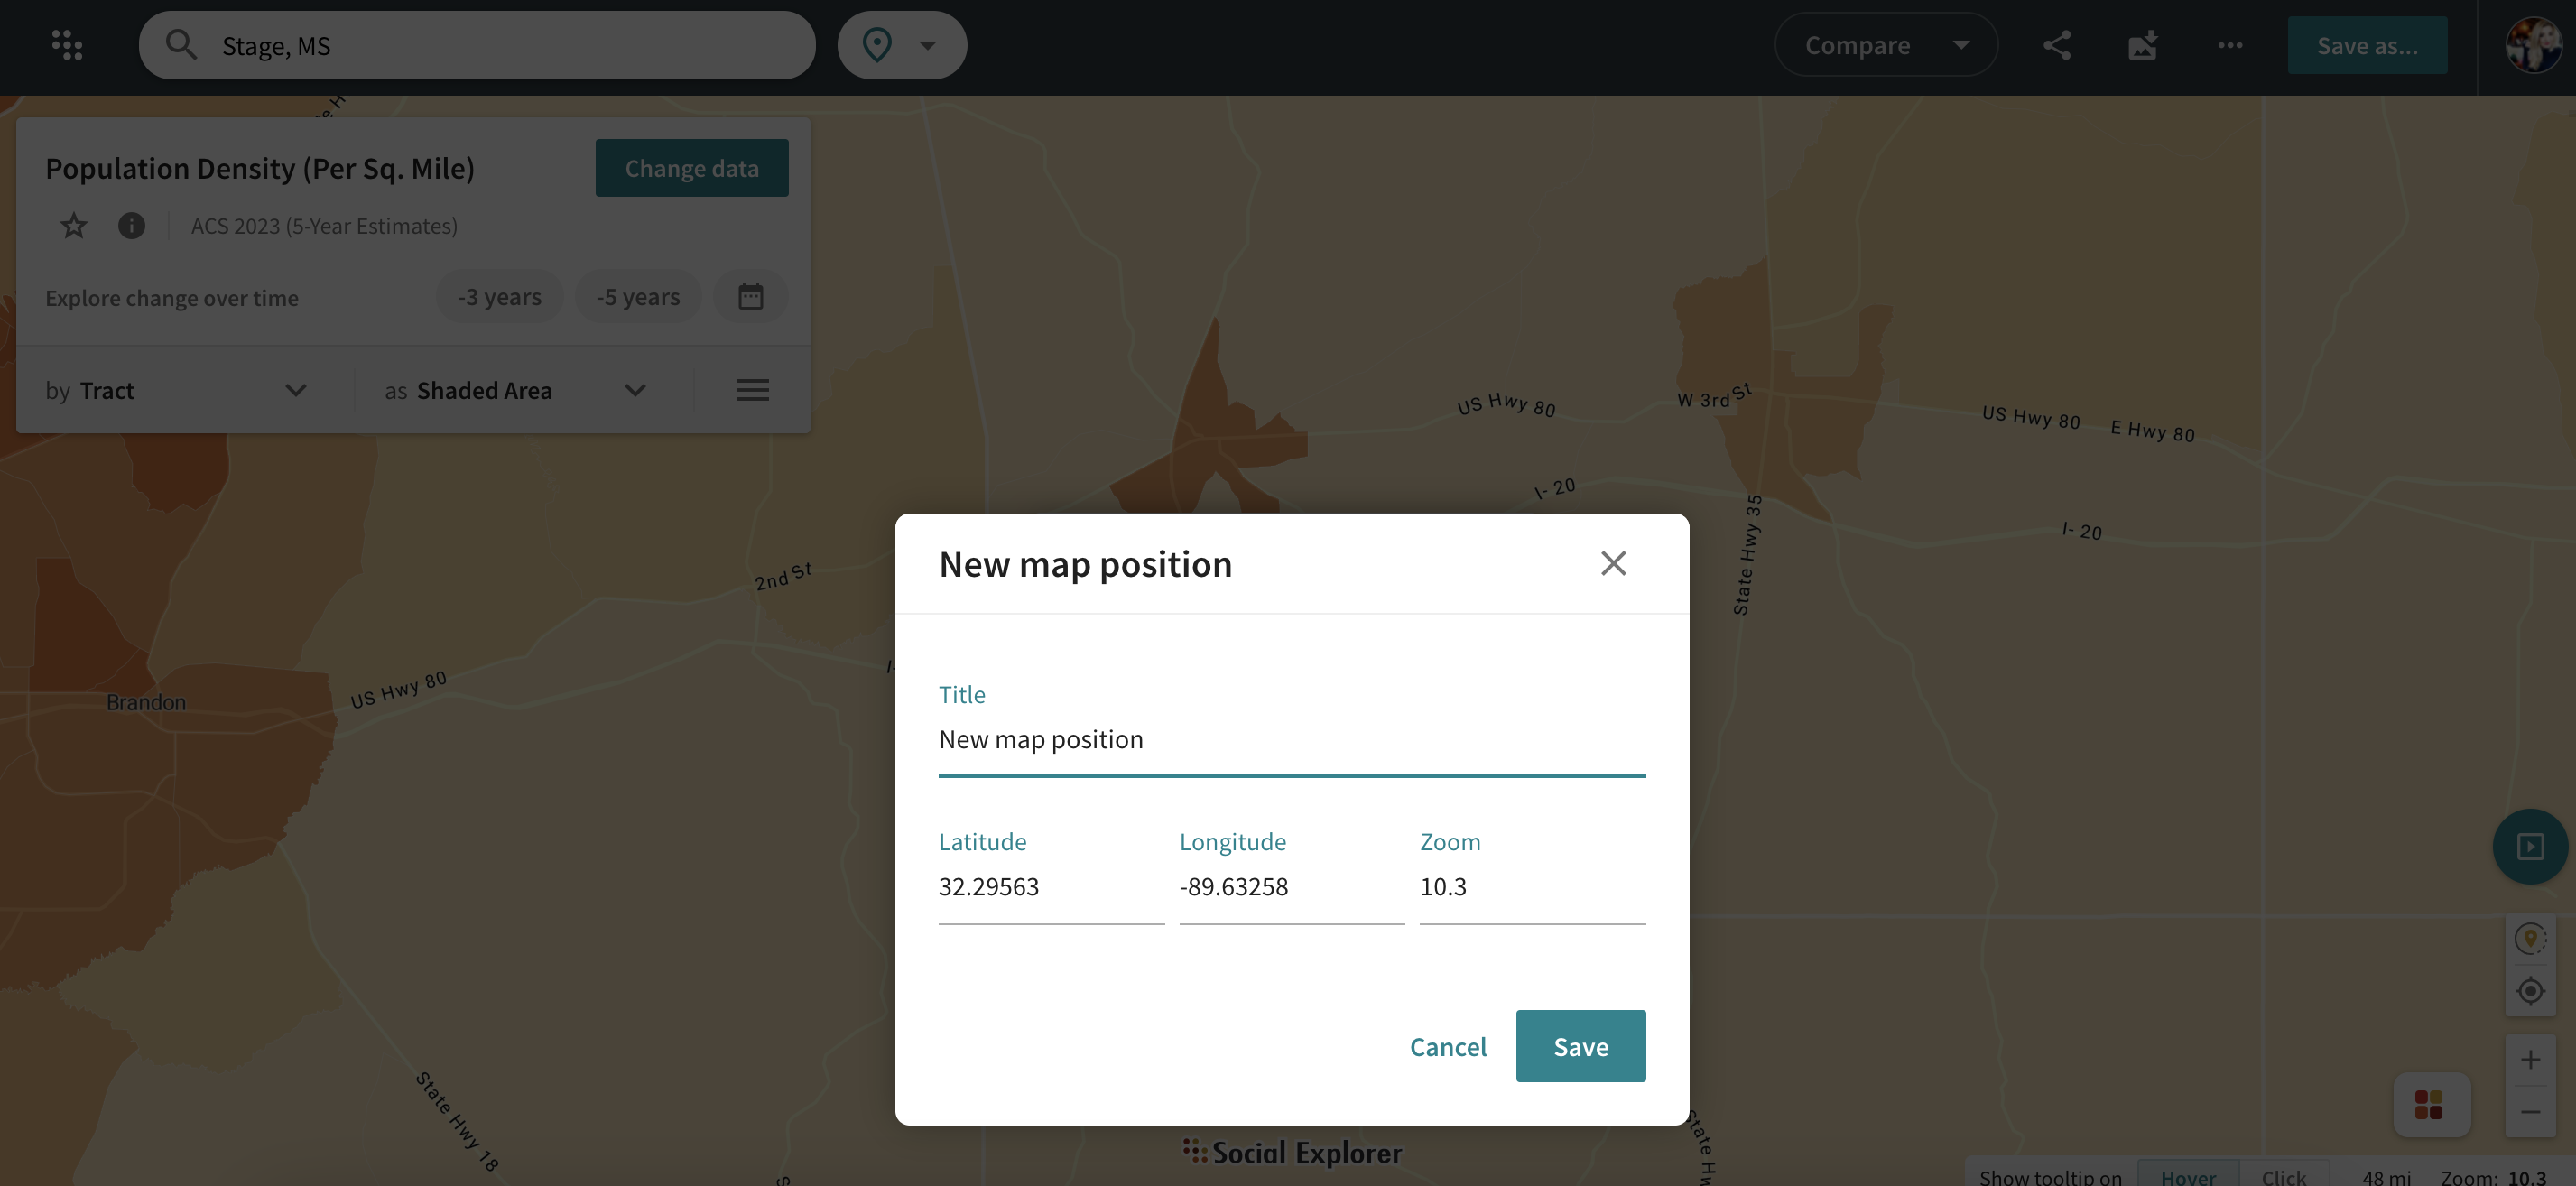This screenshot has width=2576, height=1186.
Task: Click the locate me crosshair icon
Action: (x=2530, y=991)
